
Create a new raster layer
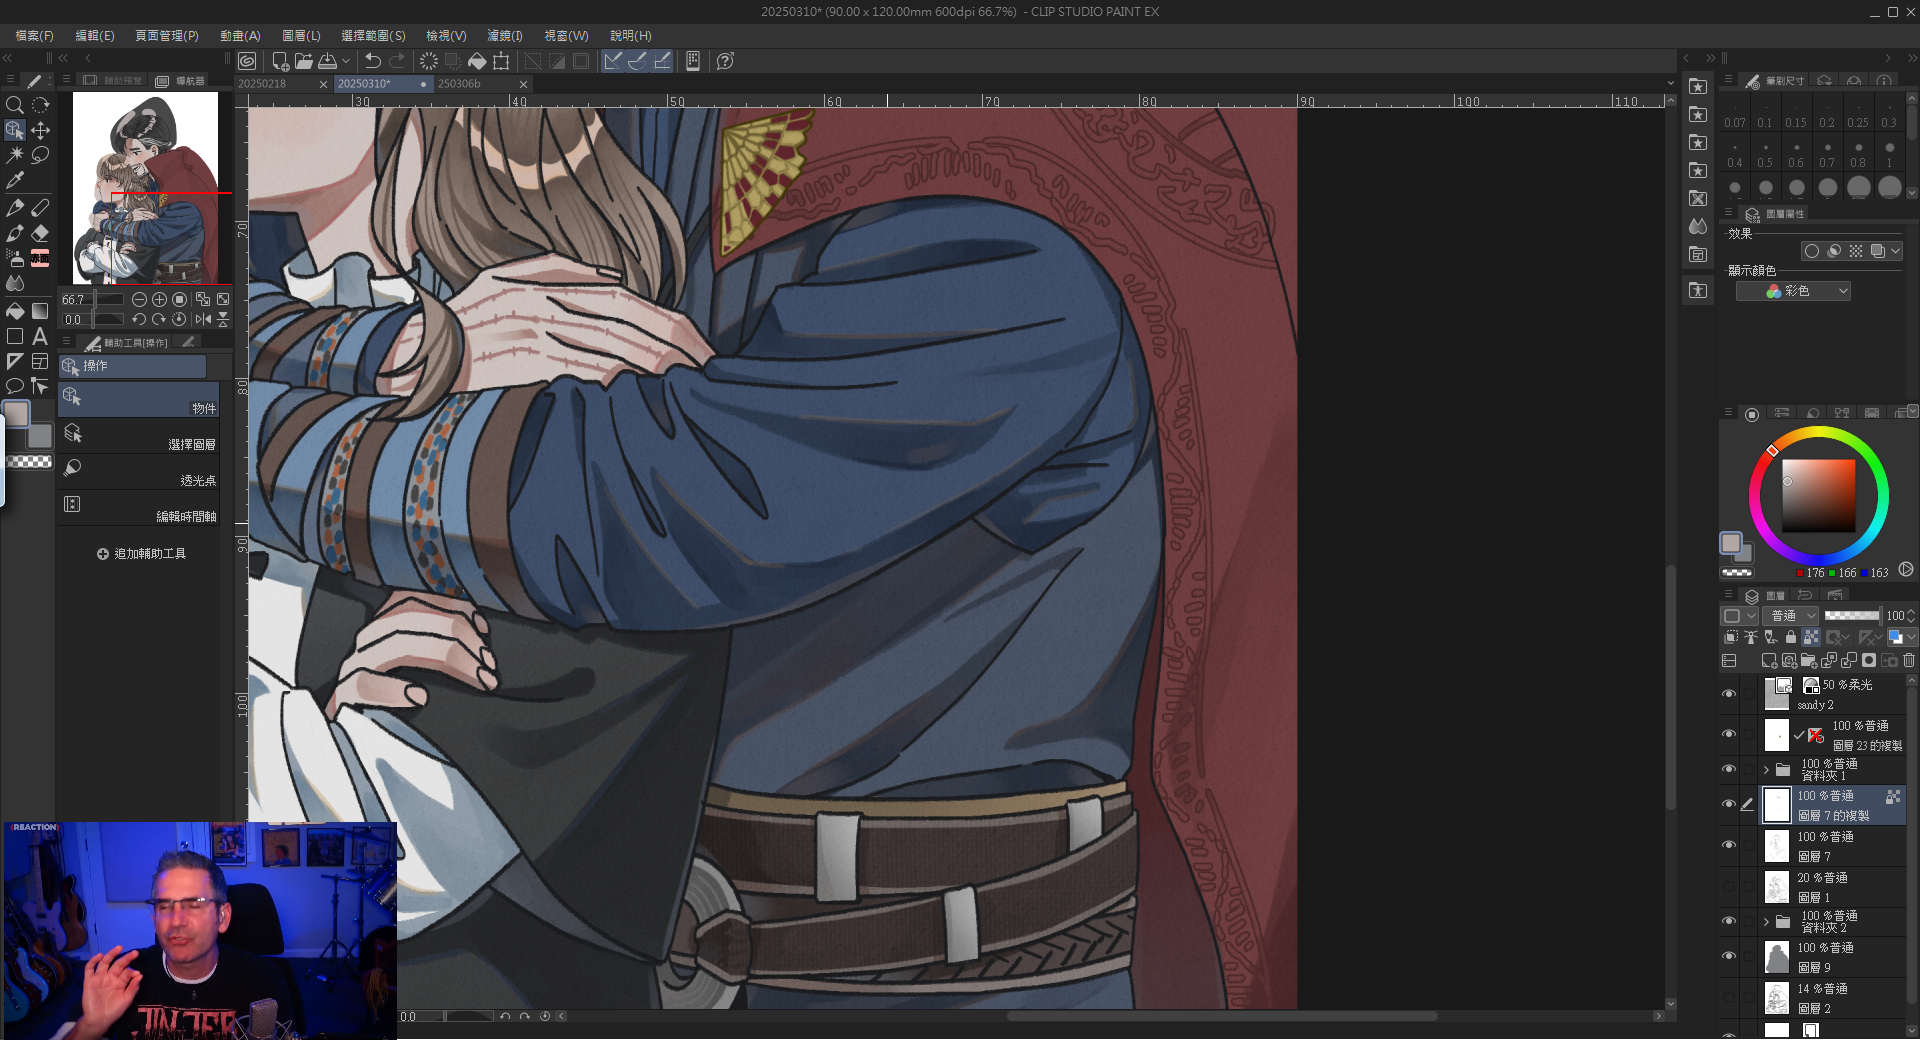coord(1769,660)
